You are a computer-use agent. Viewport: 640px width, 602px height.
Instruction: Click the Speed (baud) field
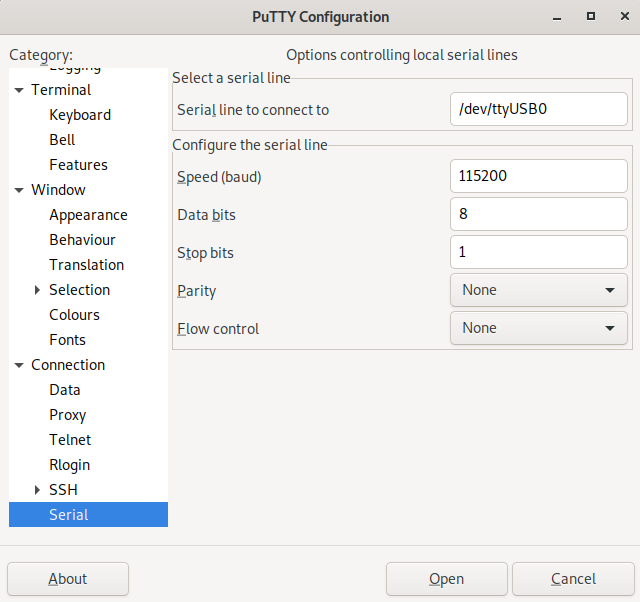click(x=538, y=176)
